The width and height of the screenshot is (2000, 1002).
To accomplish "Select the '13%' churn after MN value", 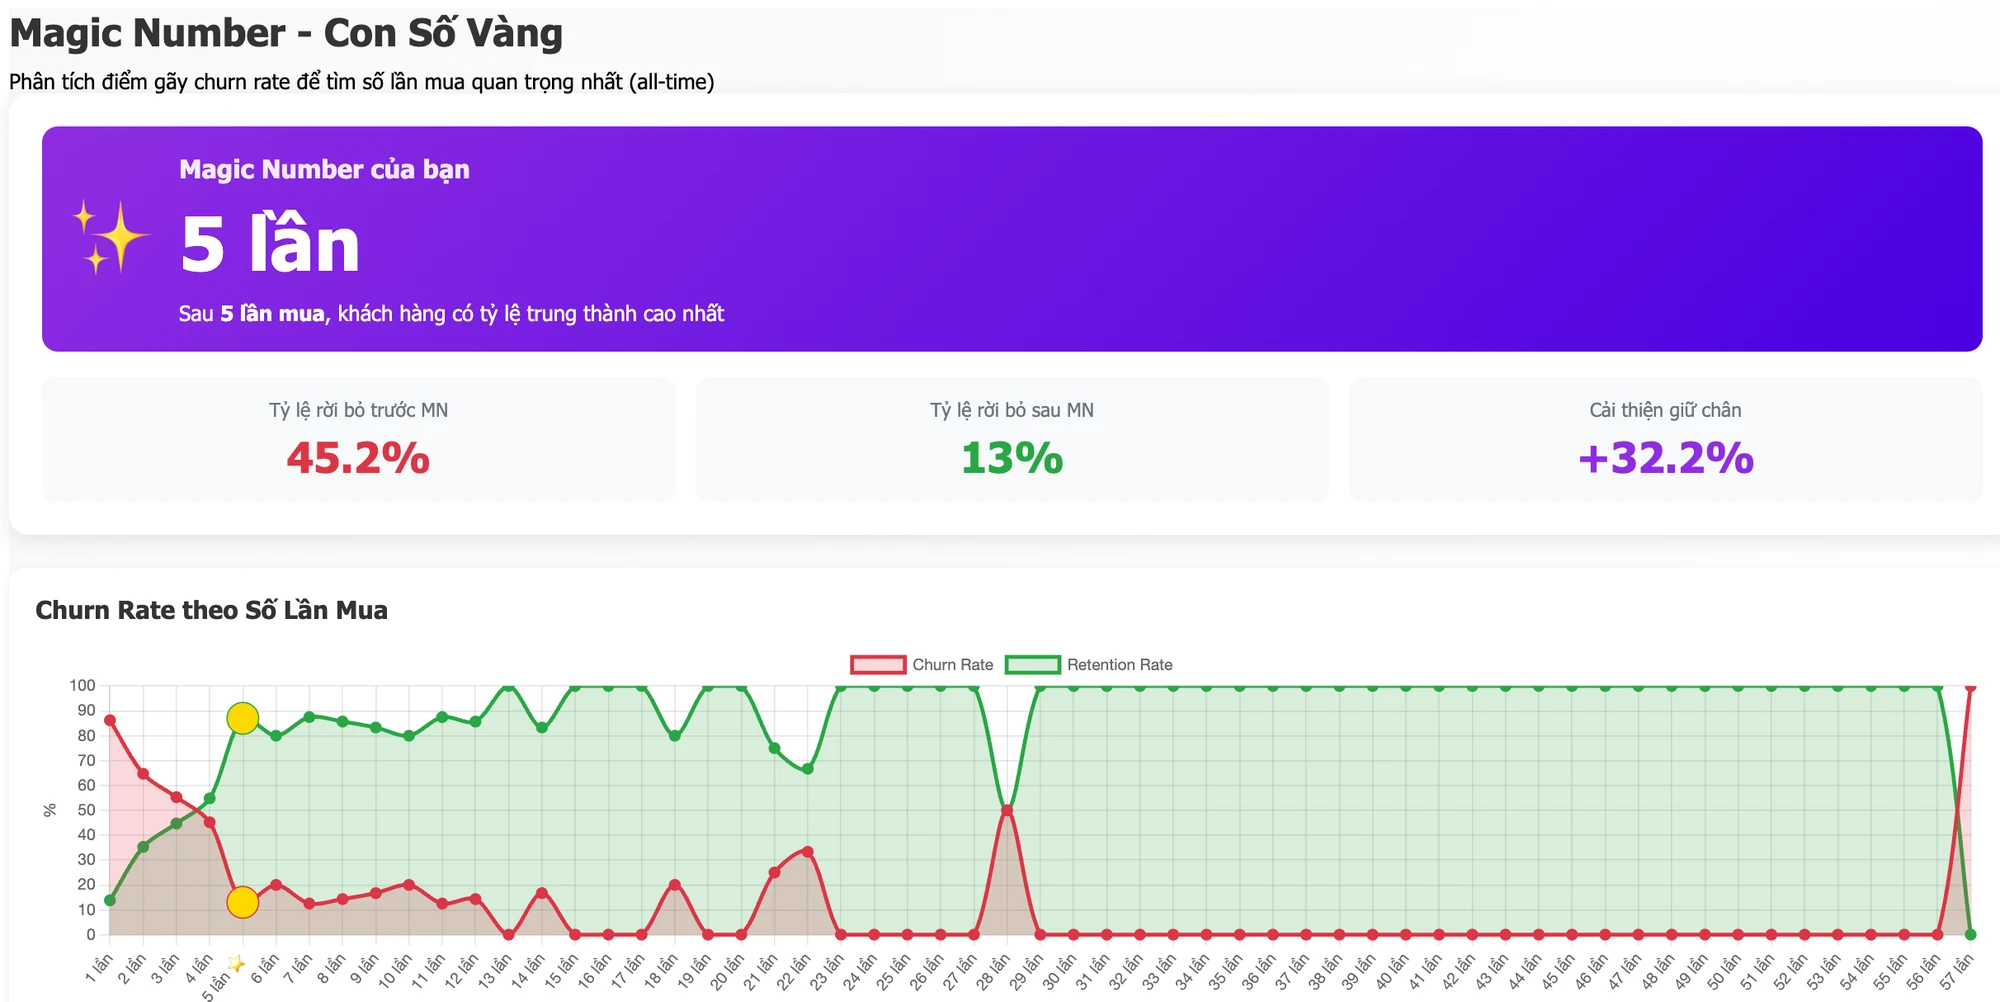I will coord(1012,458).
